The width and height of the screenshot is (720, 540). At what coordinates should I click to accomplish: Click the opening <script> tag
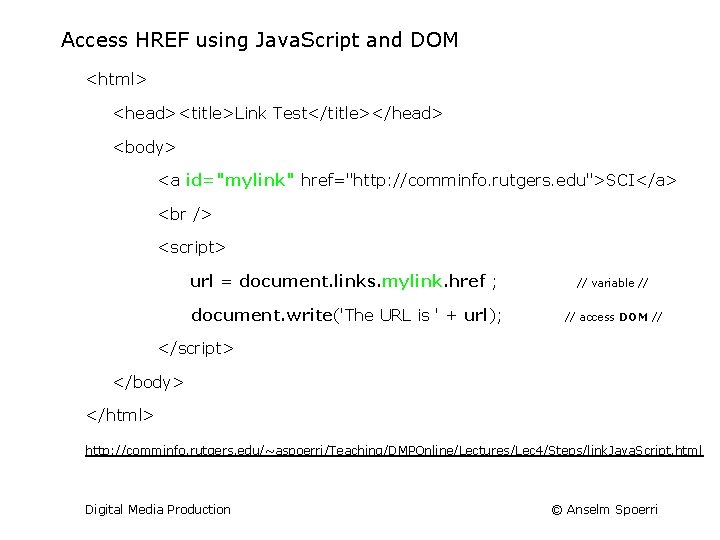pyautogui.click(x=192, y=248)
